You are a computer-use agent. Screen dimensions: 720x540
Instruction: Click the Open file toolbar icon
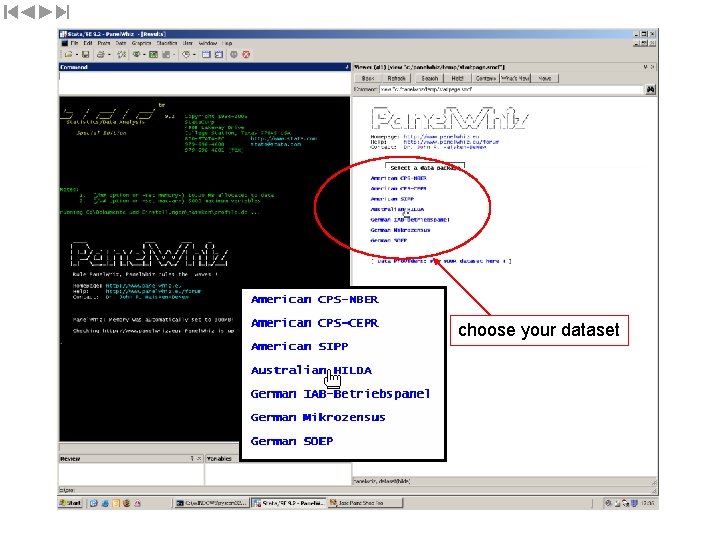click(x=69, y=55)
